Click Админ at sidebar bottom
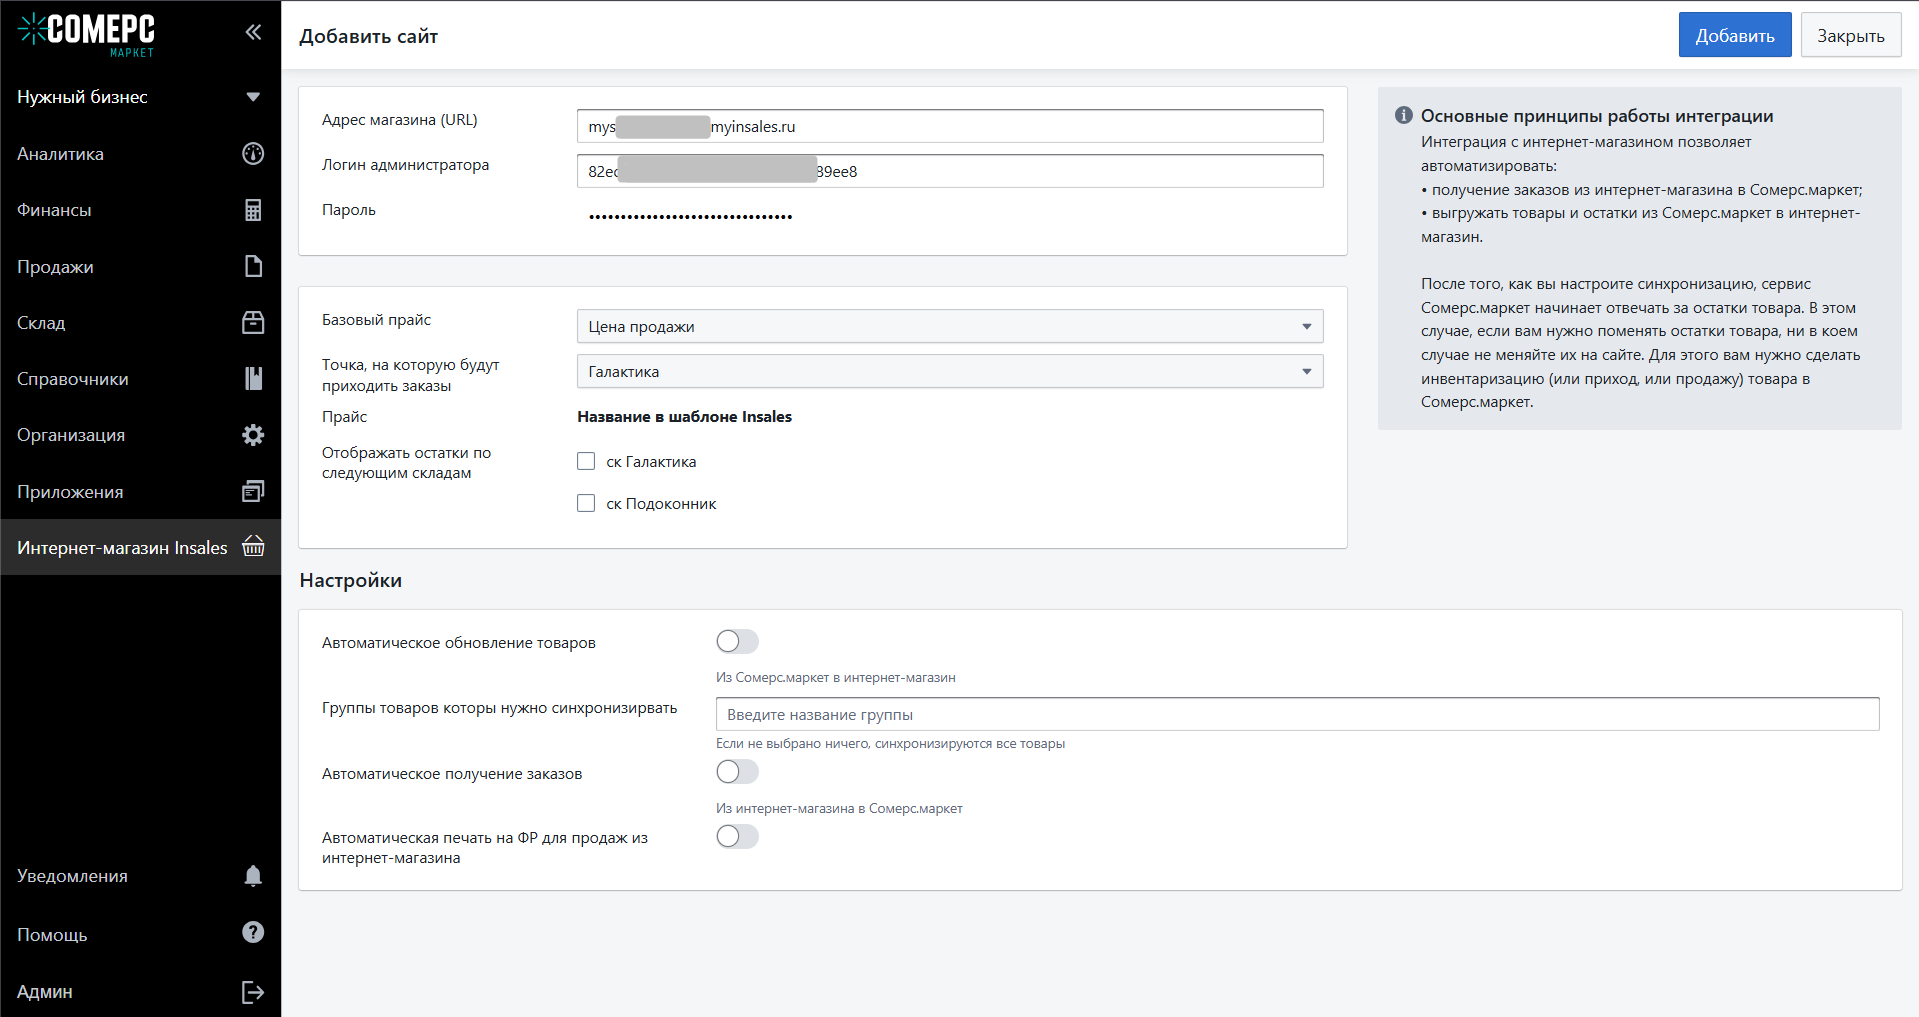This screenshot has width=1919, height=1017. point(140,992)
